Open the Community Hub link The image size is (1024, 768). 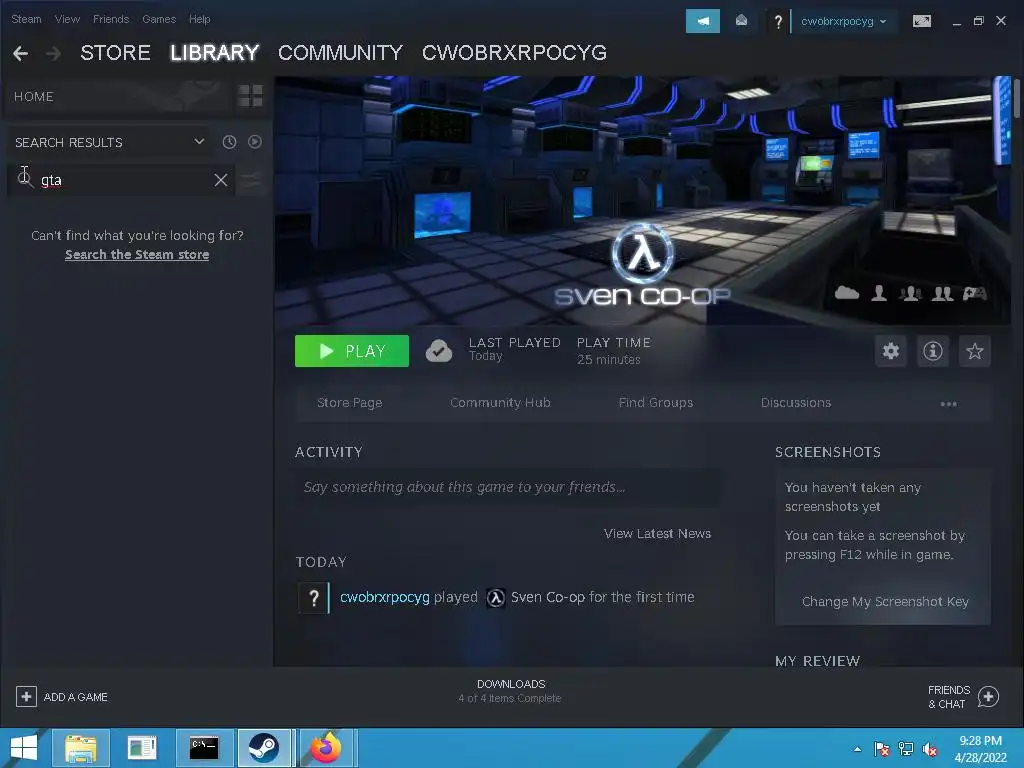pos(500,403)
